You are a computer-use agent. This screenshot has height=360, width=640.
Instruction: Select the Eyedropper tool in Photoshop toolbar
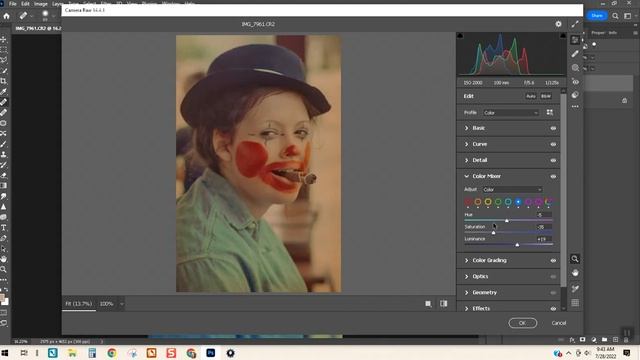coord(3,91)
